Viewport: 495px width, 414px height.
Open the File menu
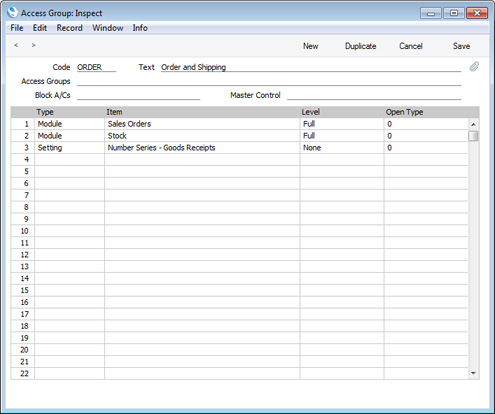[x=17, y=28]
